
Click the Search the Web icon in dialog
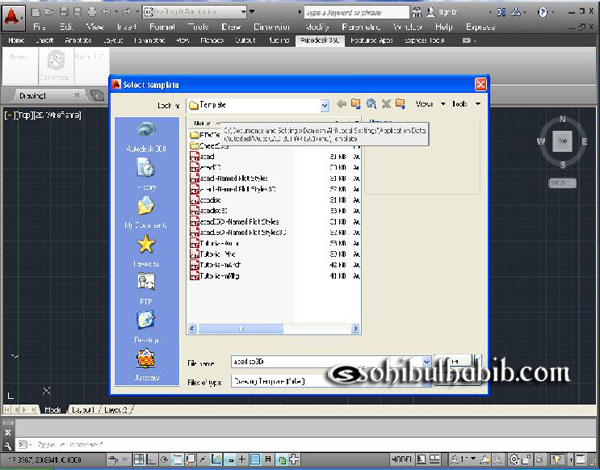pyautogui.click(x=371, y=104)
